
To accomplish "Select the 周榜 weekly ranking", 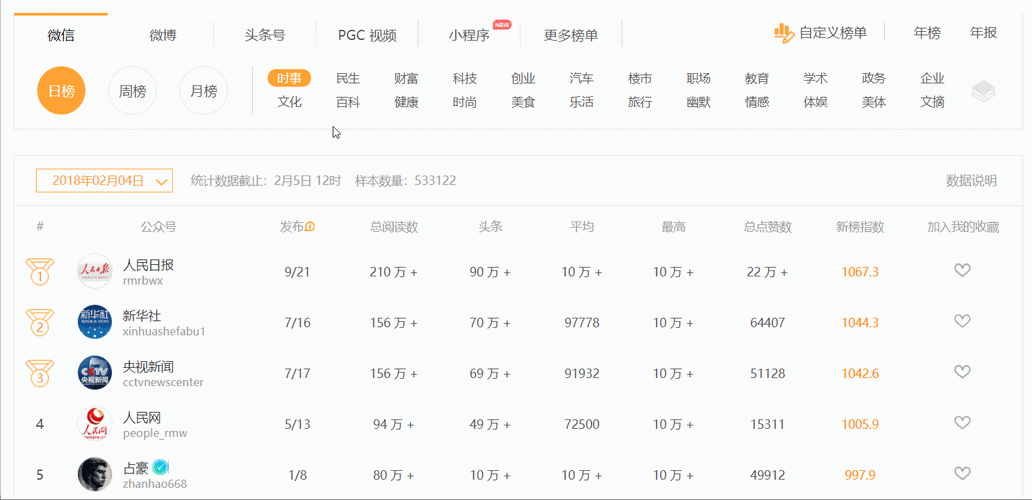I will [x=132, y=91].
